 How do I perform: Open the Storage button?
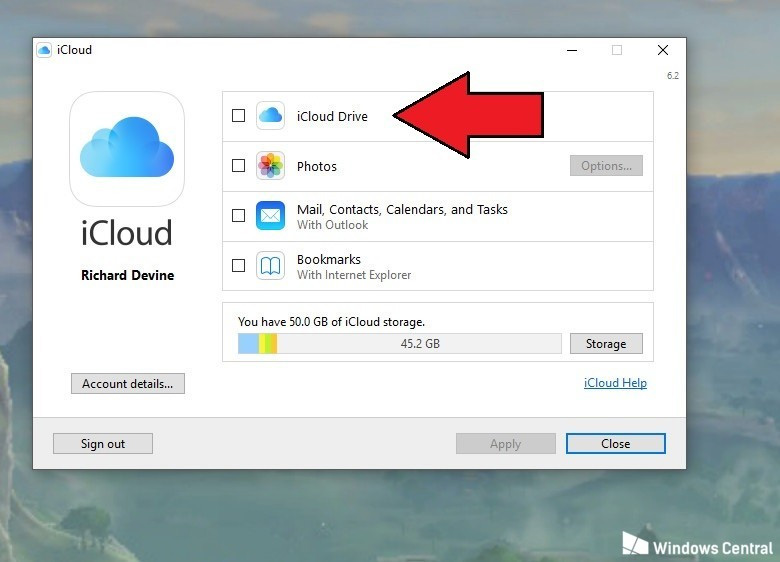click(x=606, y=344)
